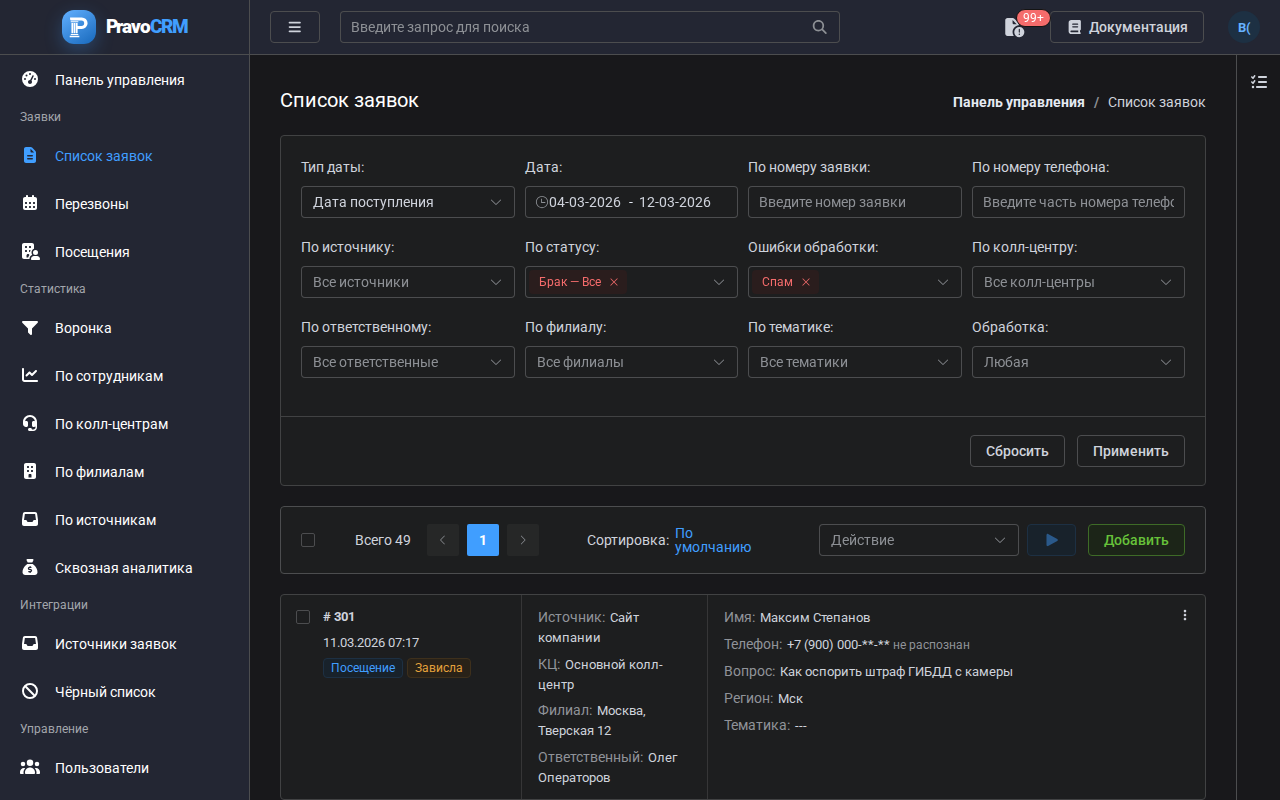Expand the Все источники dropdown
This screenshot has width=1280, height=800.
[408, 282]
